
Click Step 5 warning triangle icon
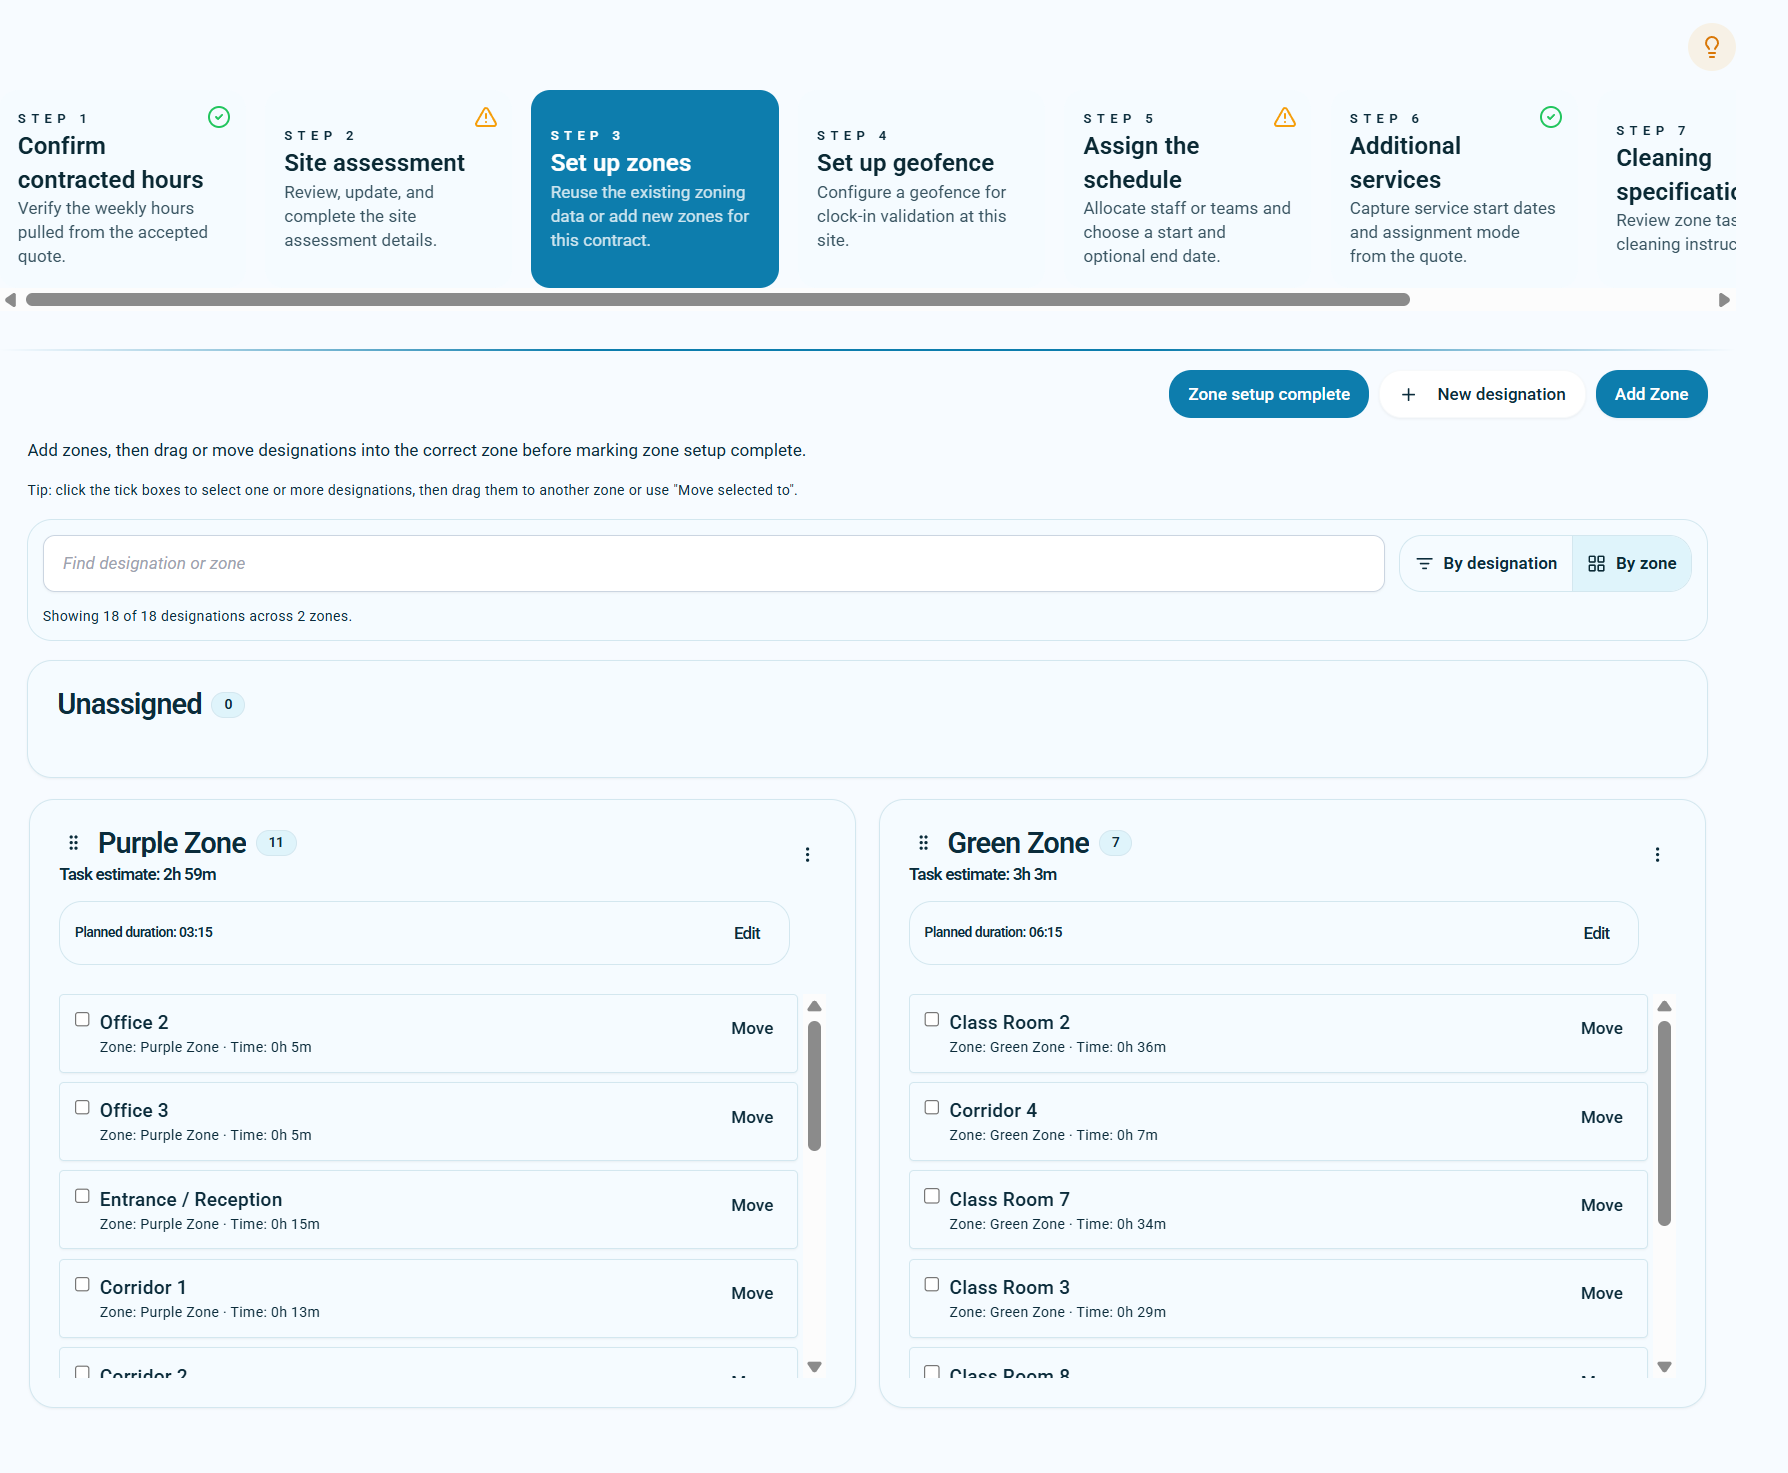pos(1285,118)
